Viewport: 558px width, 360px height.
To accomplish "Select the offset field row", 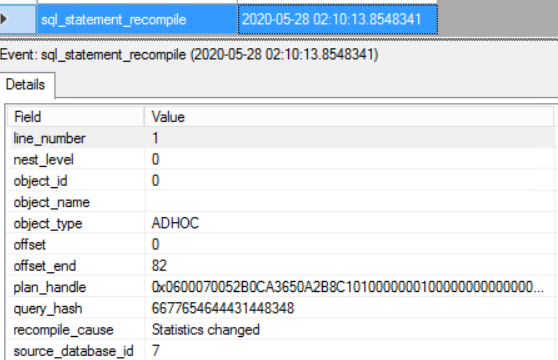I will click(281, 244).
